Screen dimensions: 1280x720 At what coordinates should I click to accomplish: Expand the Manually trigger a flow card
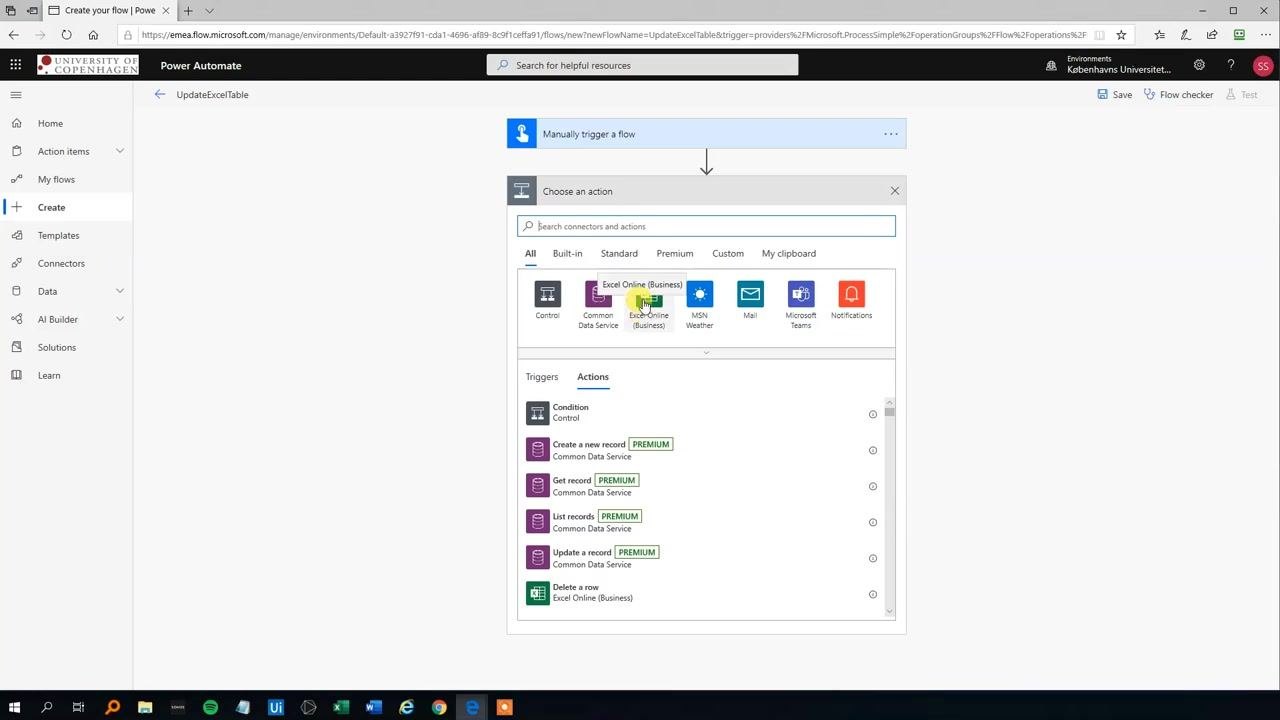click(706, 134)
